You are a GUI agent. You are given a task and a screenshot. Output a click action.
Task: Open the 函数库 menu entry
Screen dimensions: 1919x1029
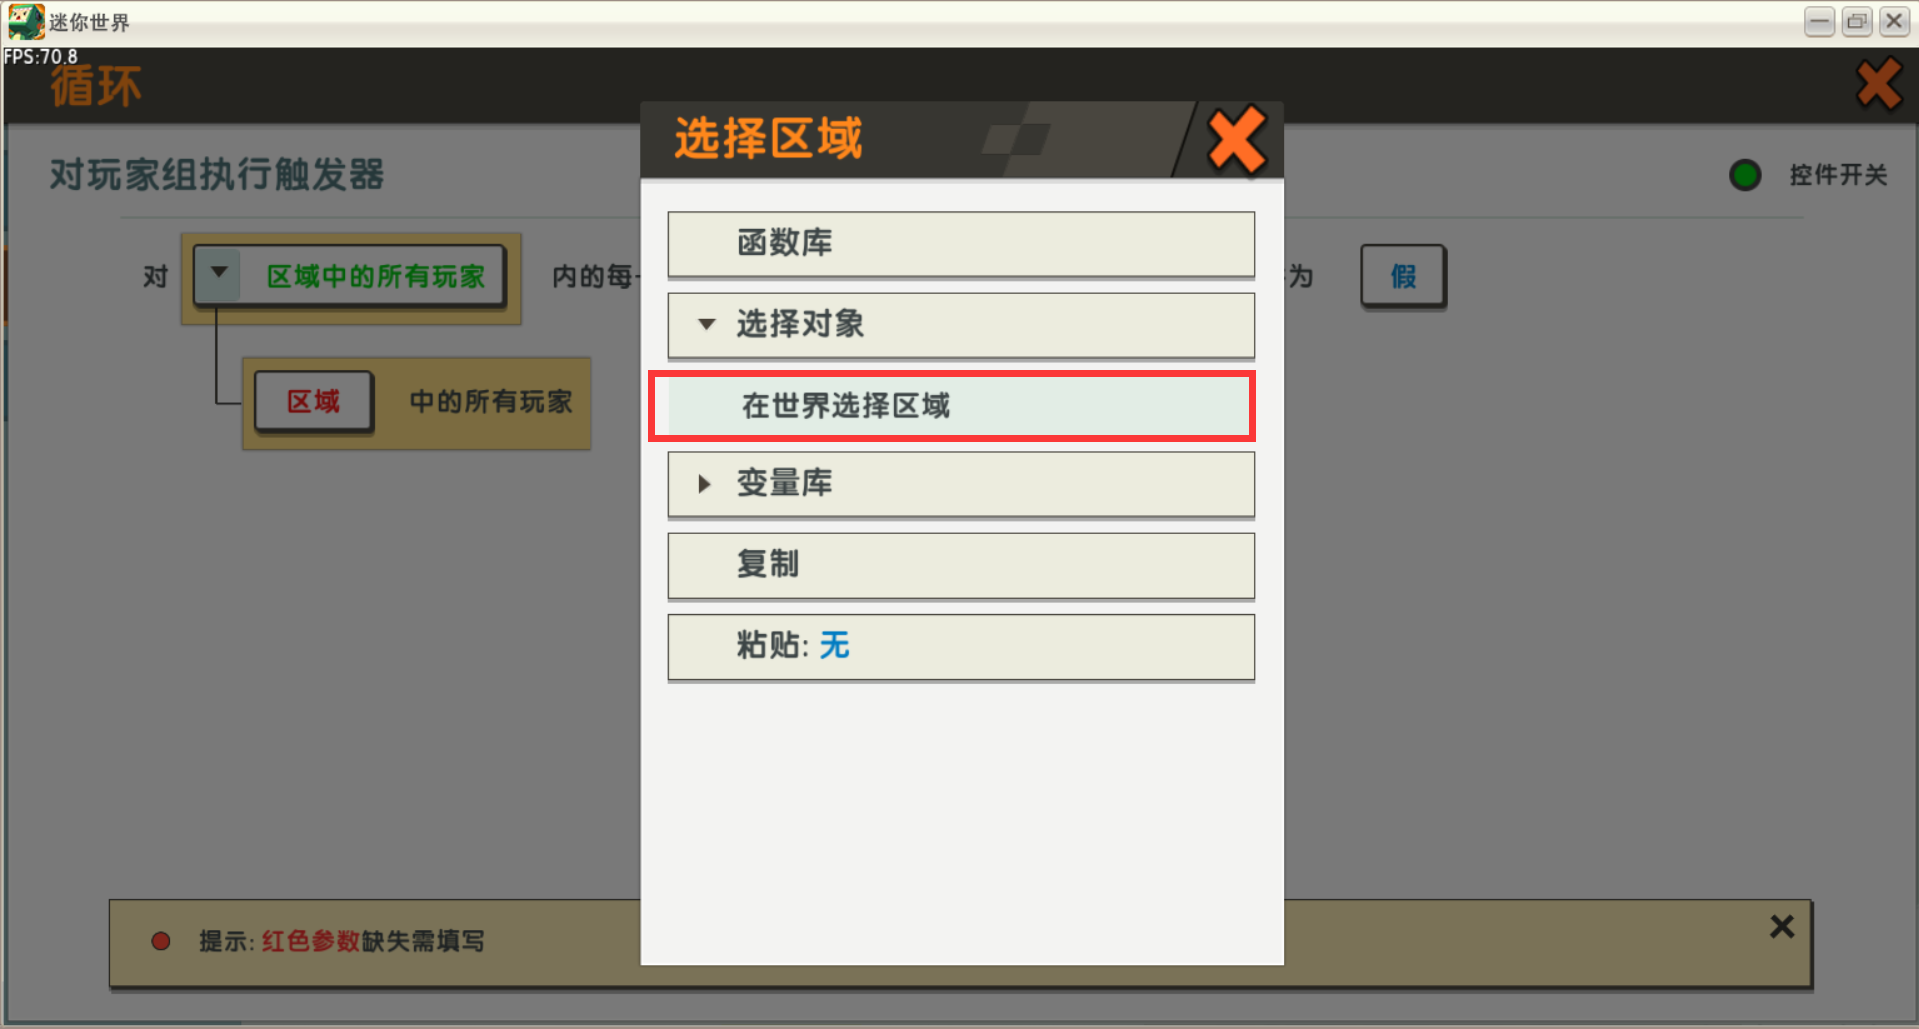pyautogui.click(x=961, y=243)
